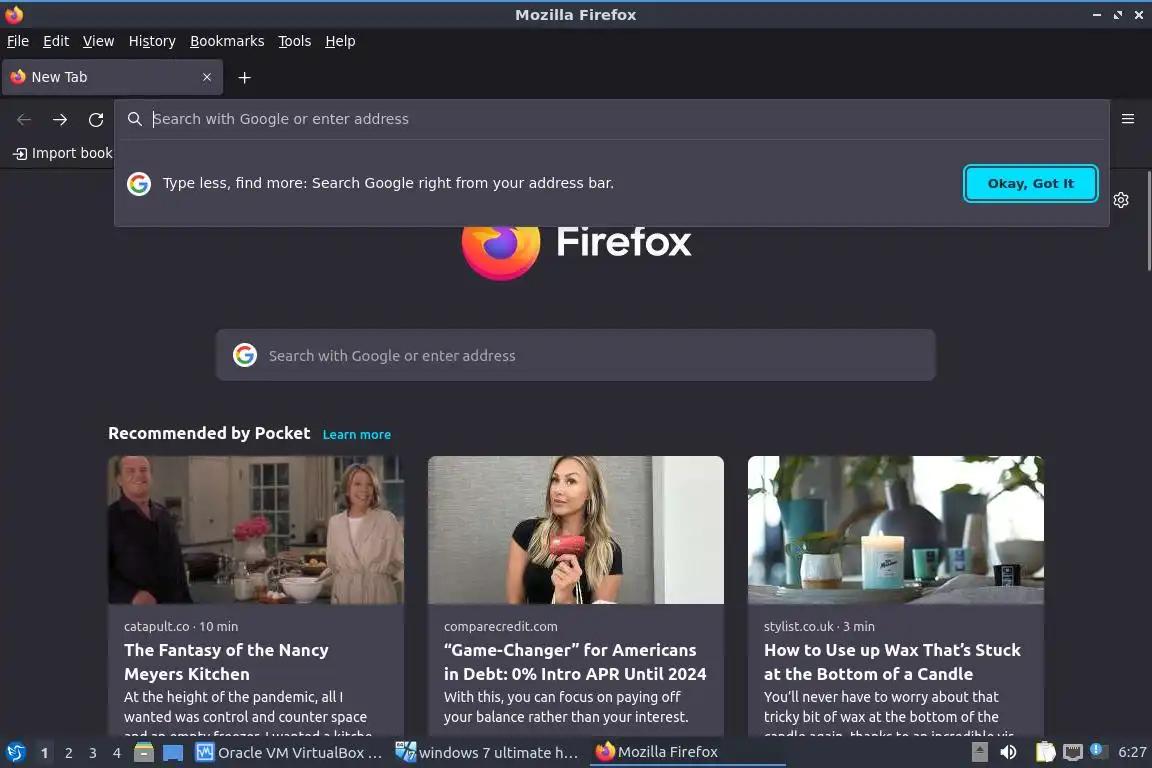Click the Mozilla Firefox taskbar entry

tap(687, 752)
